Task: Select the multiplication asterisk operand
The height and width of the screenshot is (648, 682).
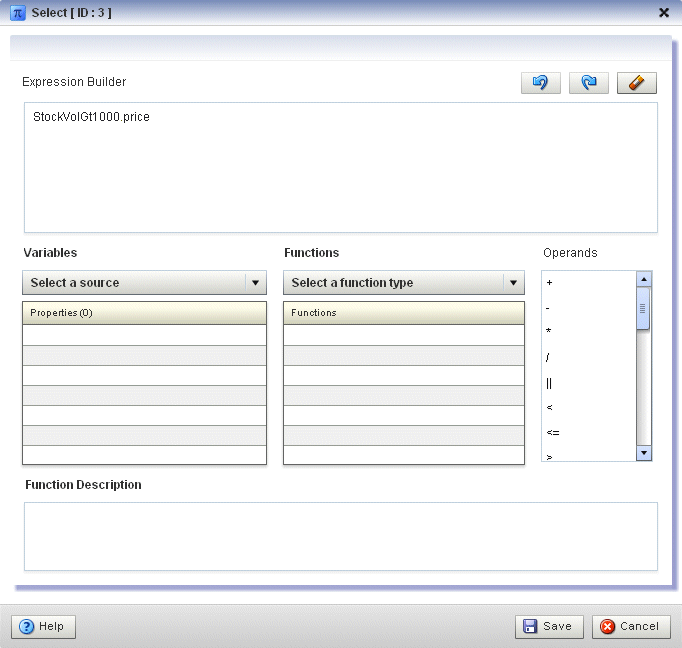Action: point(548,331)
